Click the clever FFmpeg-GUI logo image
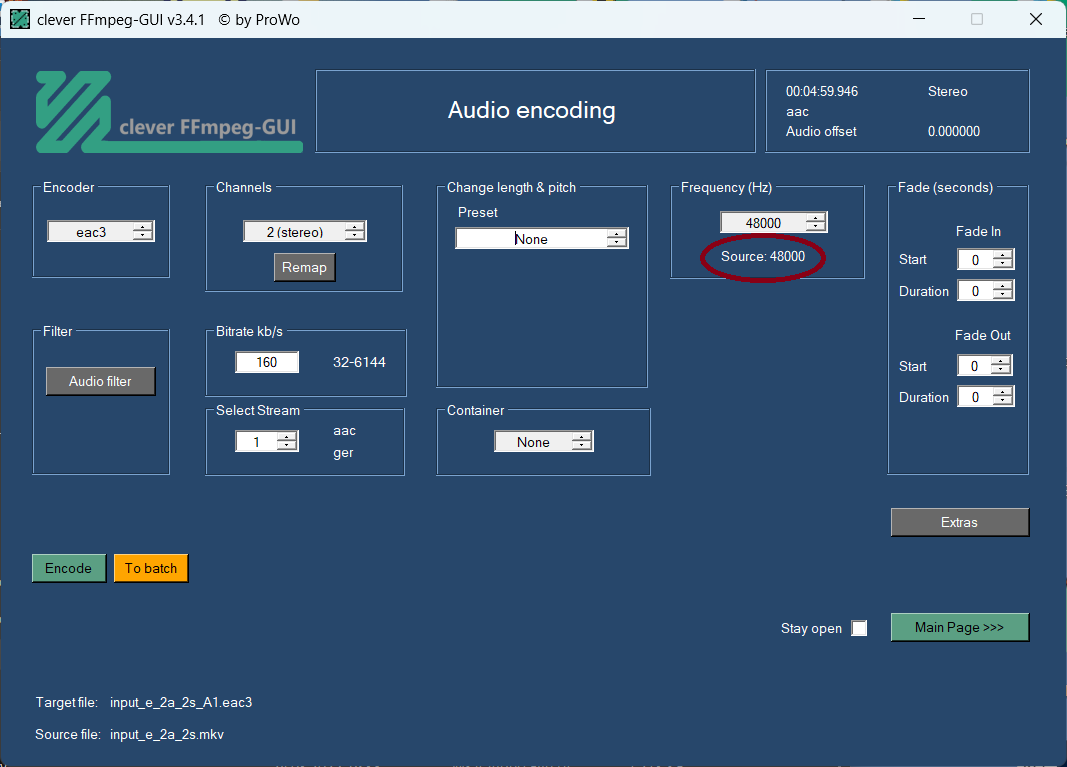The height and width of the screenshot is (767, 1067). coord(169,112)
